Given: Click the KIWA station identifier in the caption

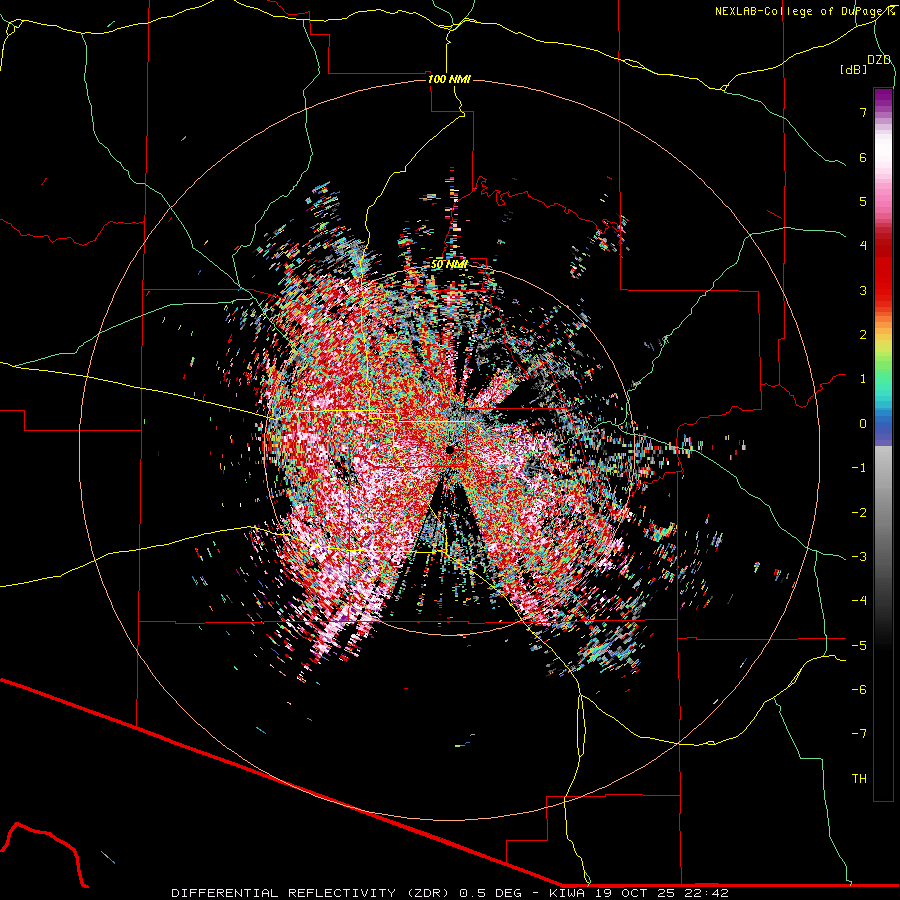Looking at the screenshot, I should tap(569, 893).
